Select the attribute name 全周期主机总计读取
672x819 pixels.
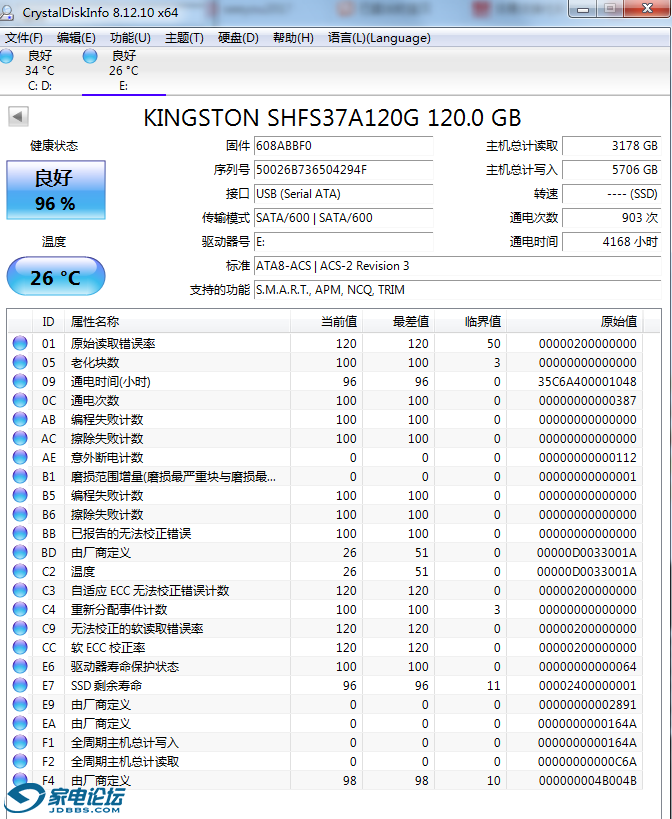125,762
